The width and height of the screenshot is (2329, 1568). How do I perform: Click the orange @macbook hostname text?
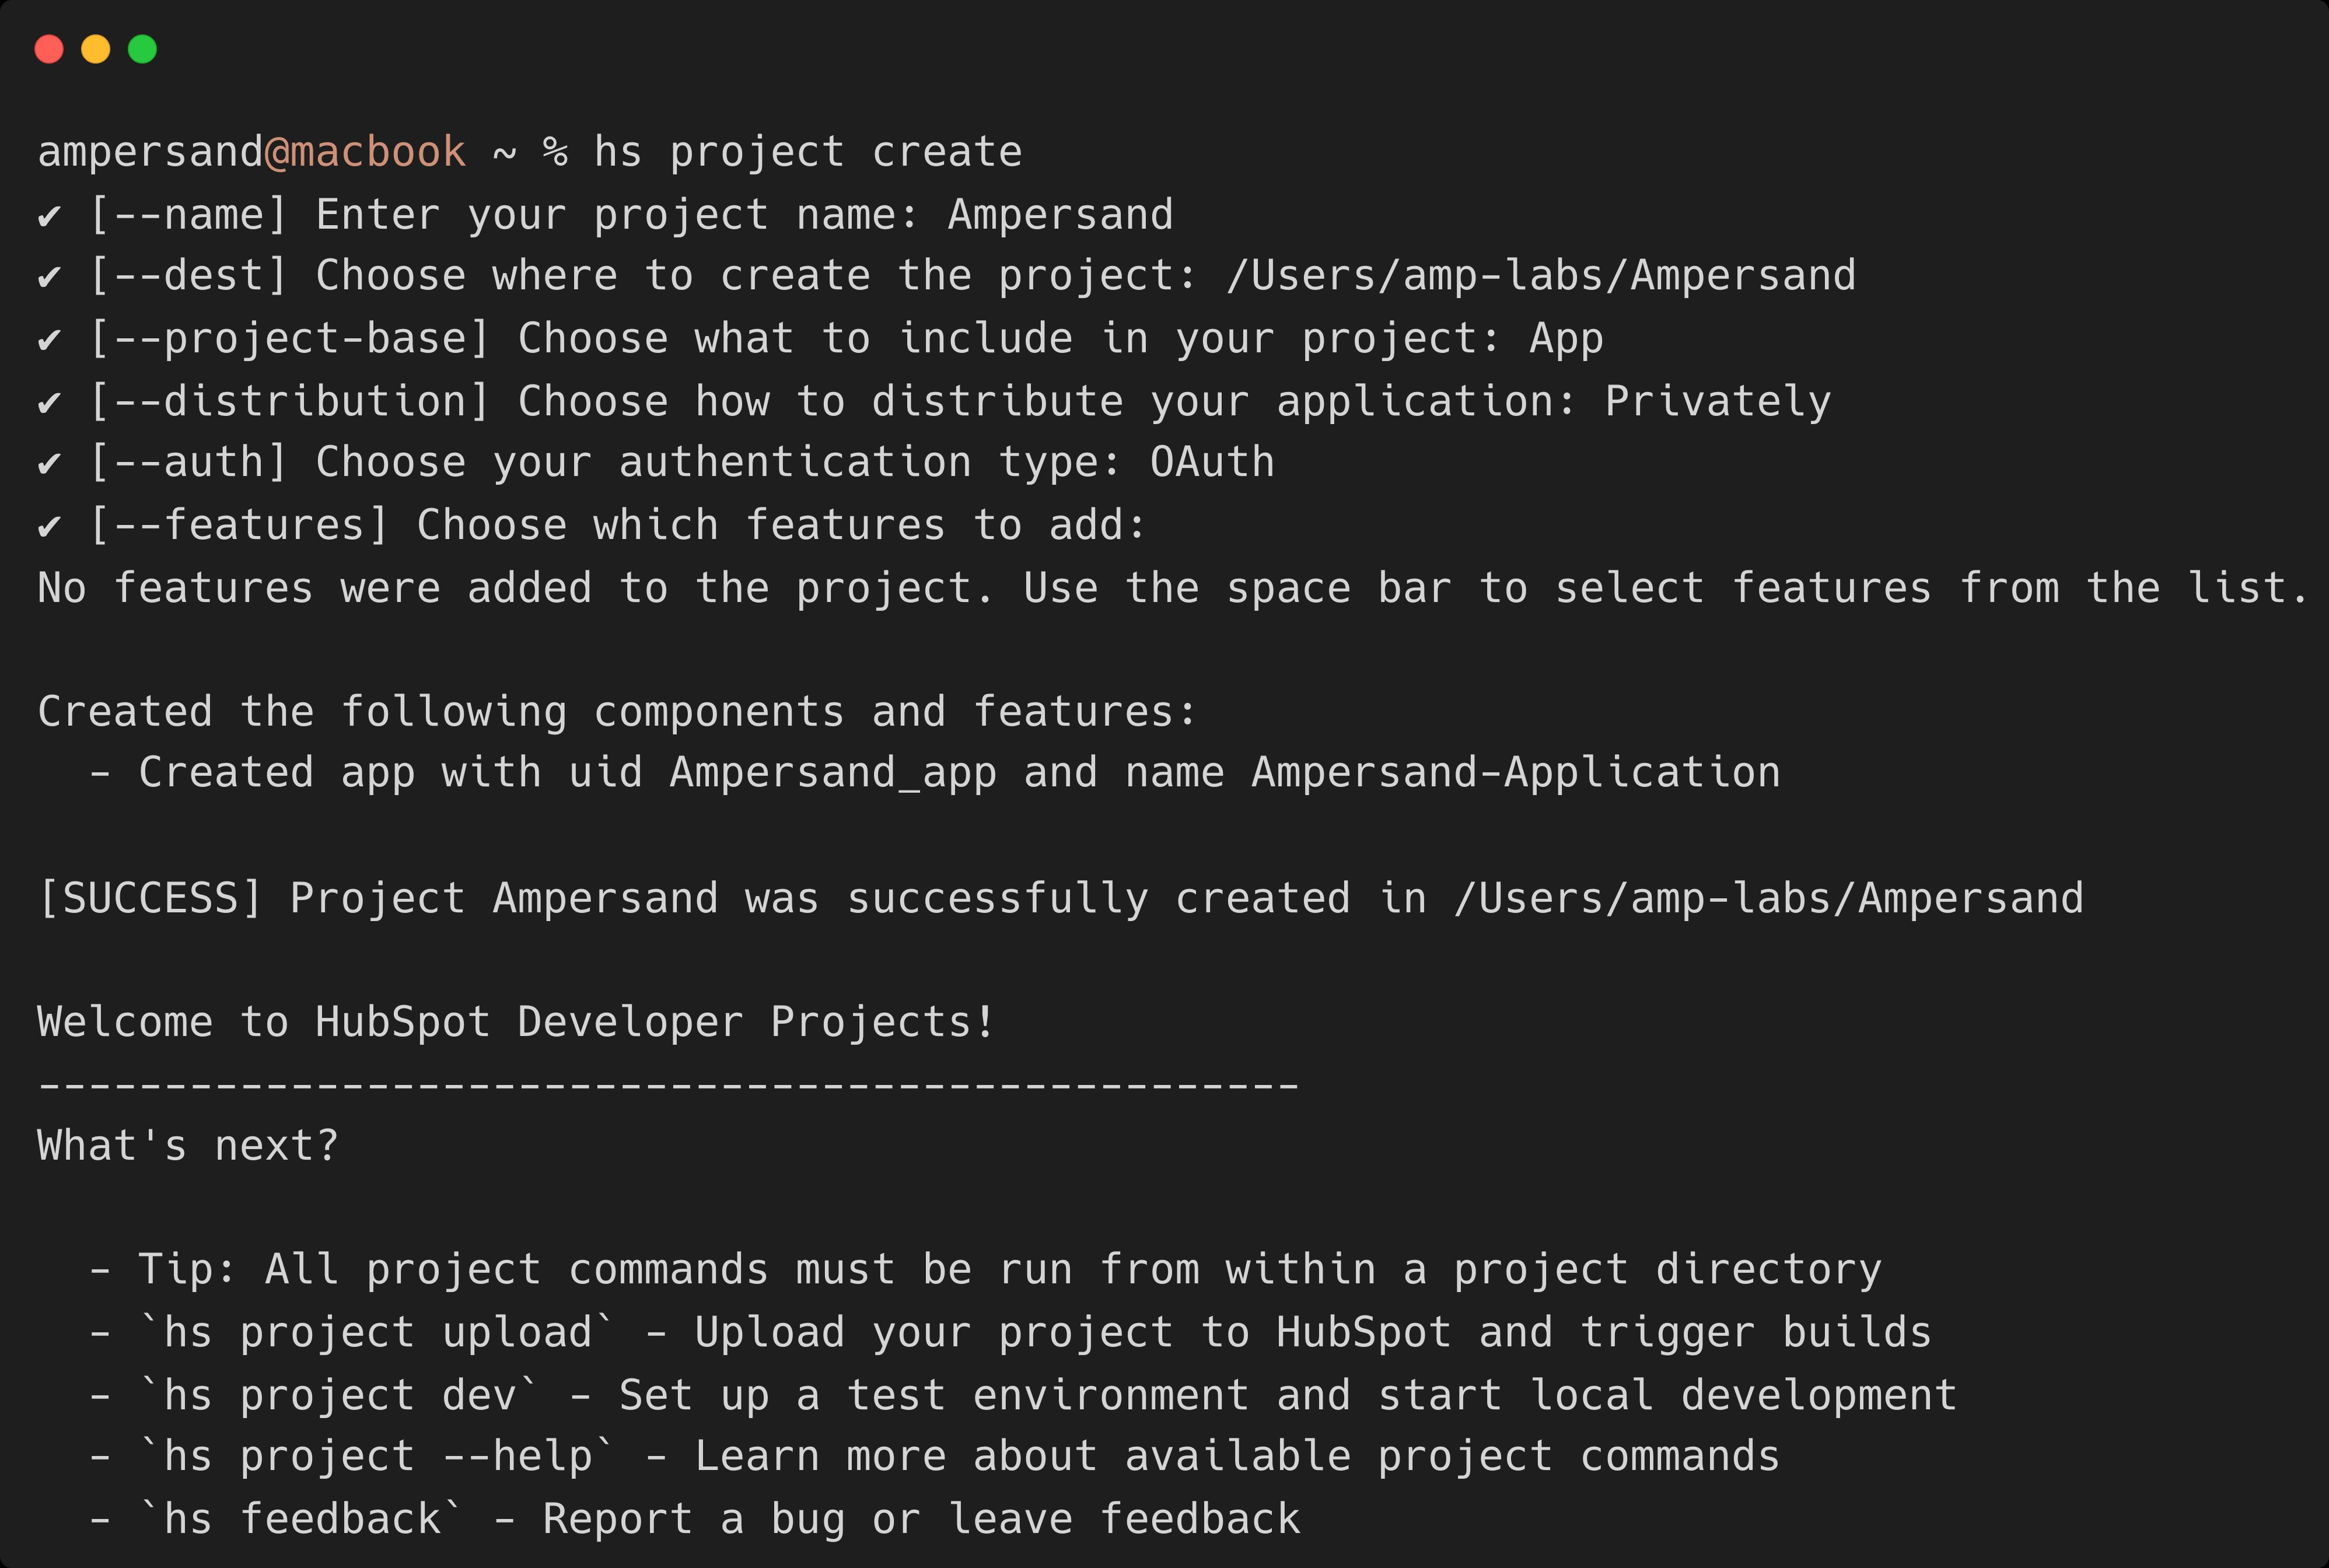click(366, 153)
